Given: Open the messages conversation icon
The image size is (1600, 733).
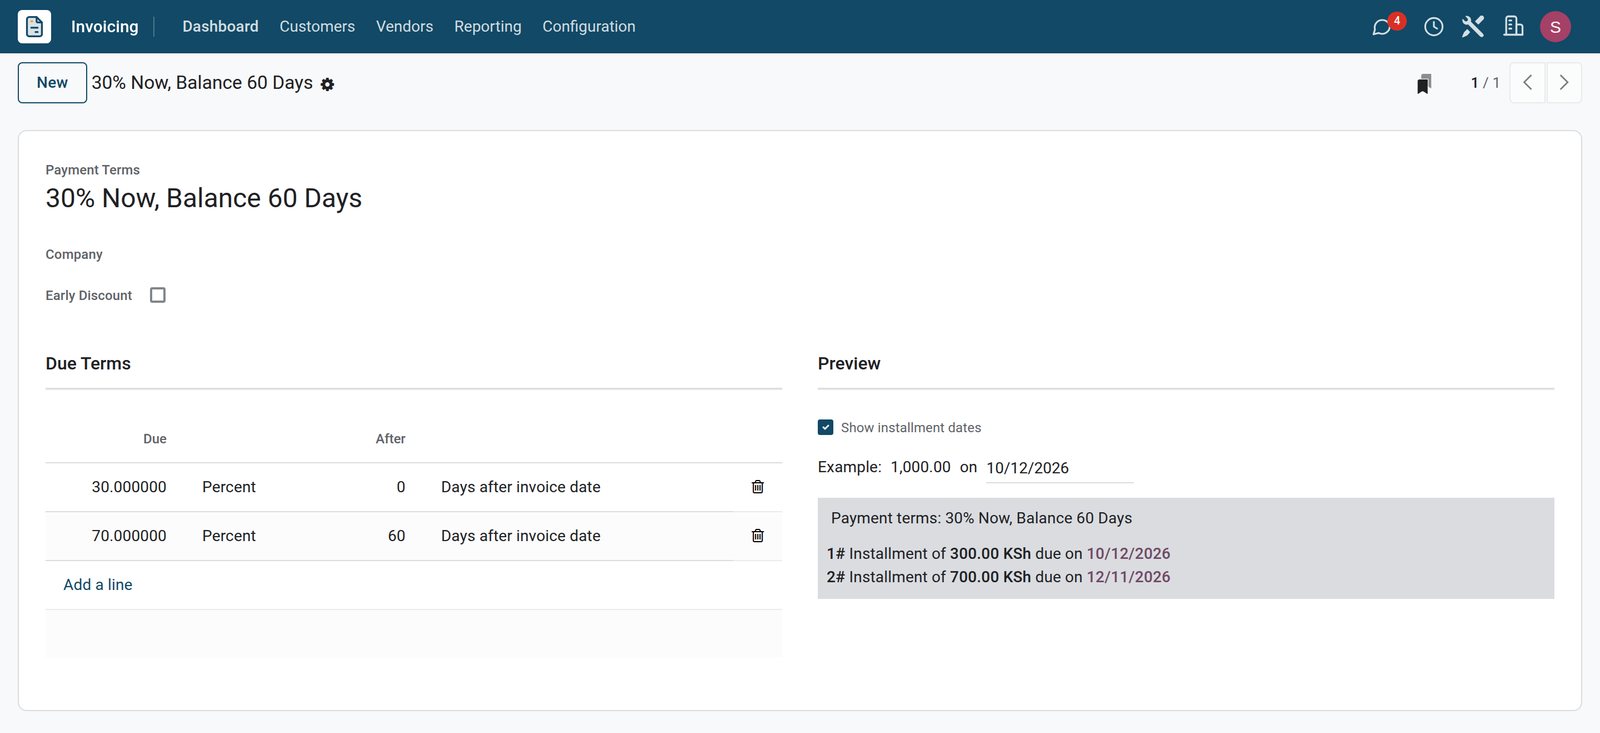Looking at the screenshot, I should (x=1382, y=27).
